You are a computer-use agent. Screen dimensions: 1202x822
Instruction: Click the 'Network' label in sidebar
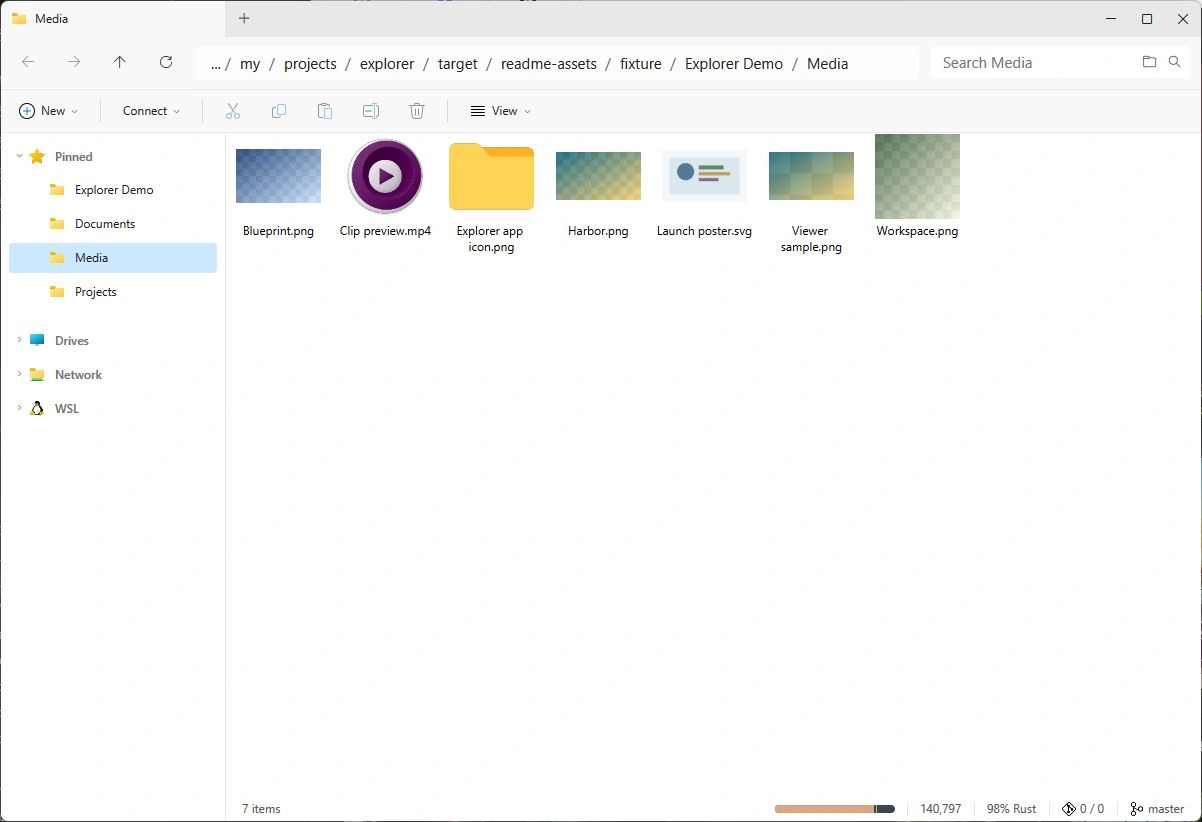[x=78, y=375]
